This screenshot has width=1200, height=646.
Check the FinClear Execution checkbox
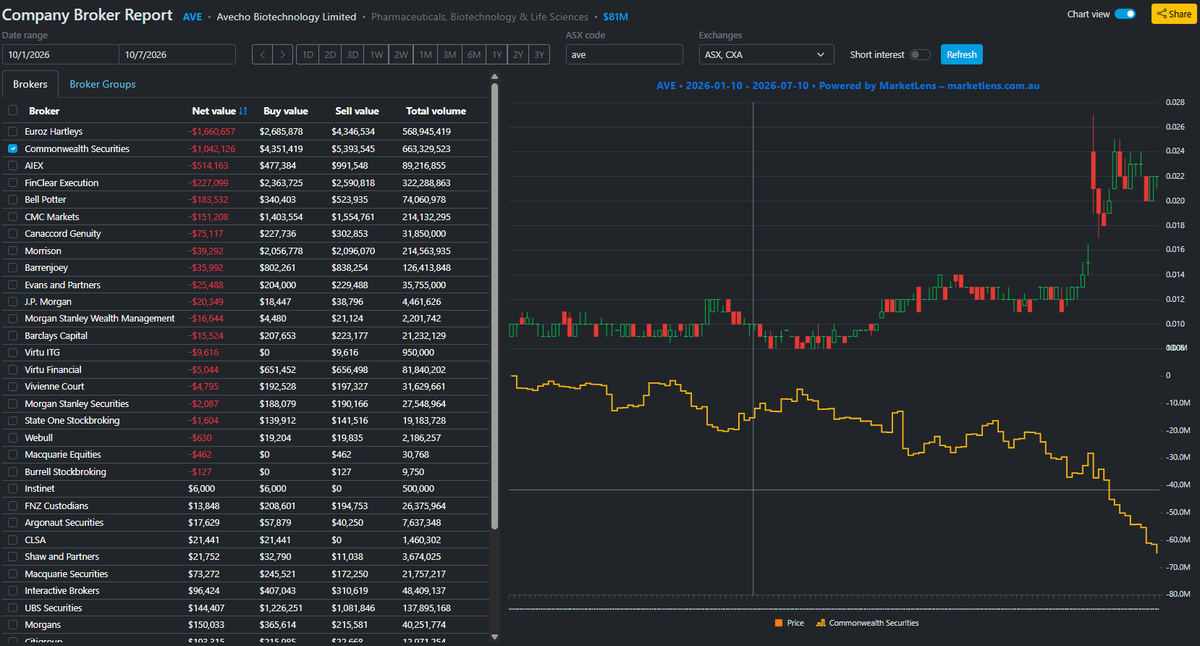12,183
